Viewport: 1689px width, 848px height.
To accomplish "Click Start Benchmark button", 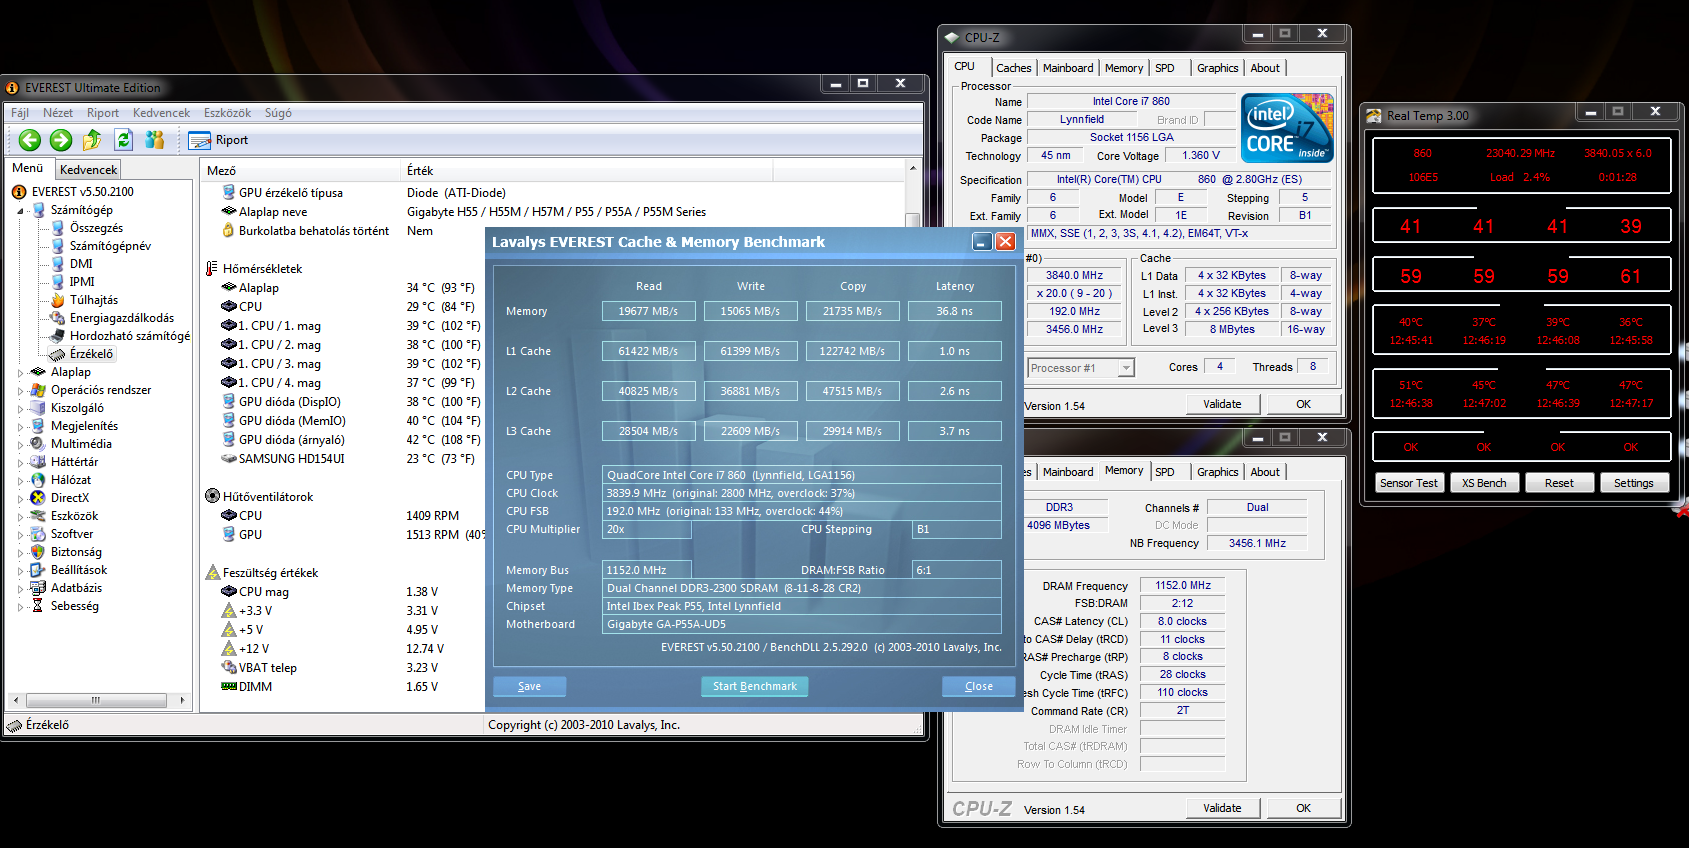I will click(755, 686).
